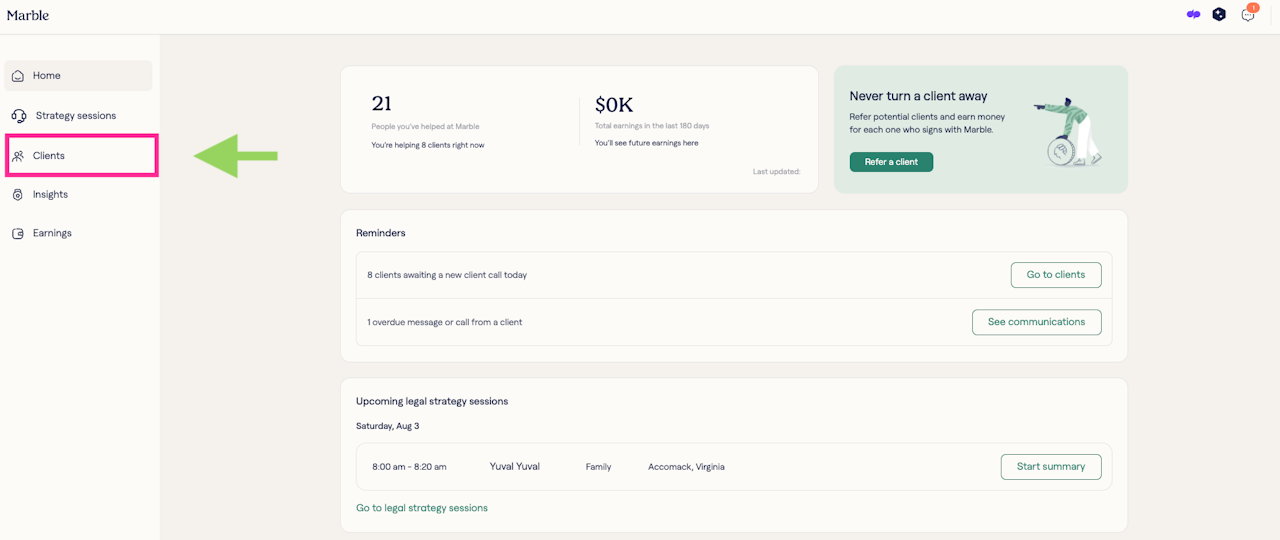This screenshot has width=1280, height=540.
Task: Start summary for Yuval Yuval session
Action: tap(1050, 467)
